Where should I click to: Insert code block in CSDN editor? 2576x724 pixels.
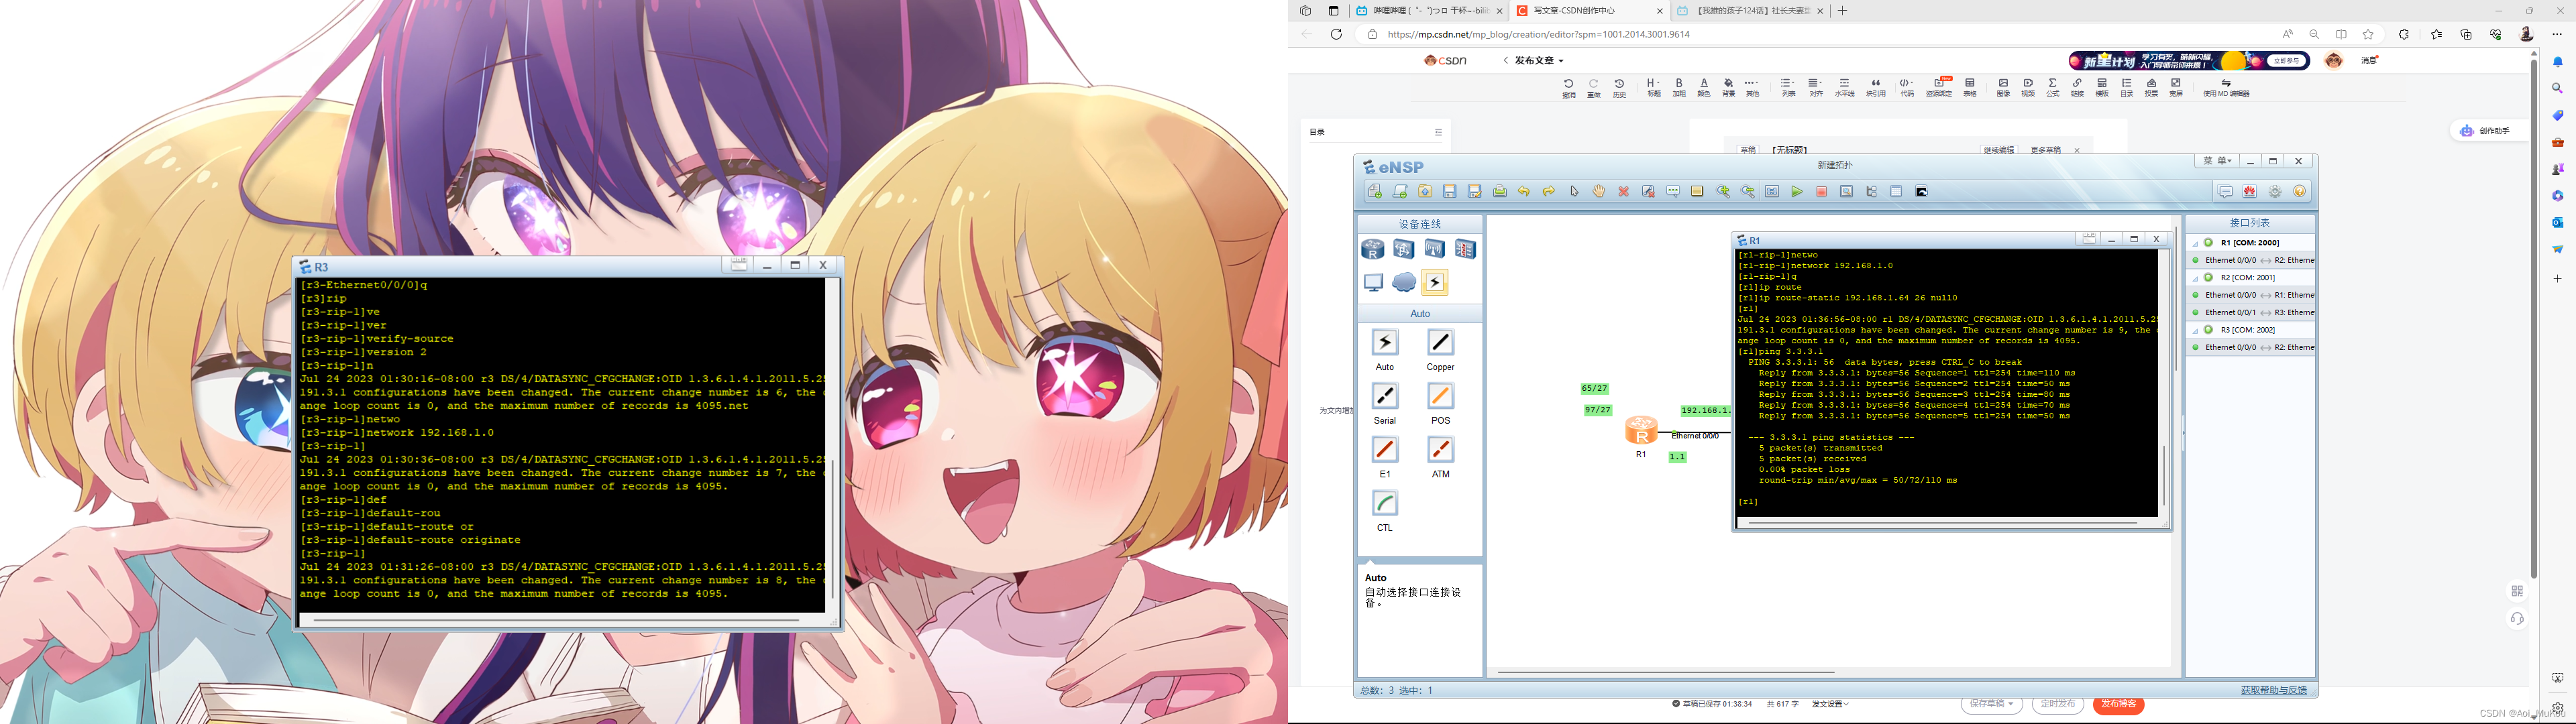click(1907, 87)
